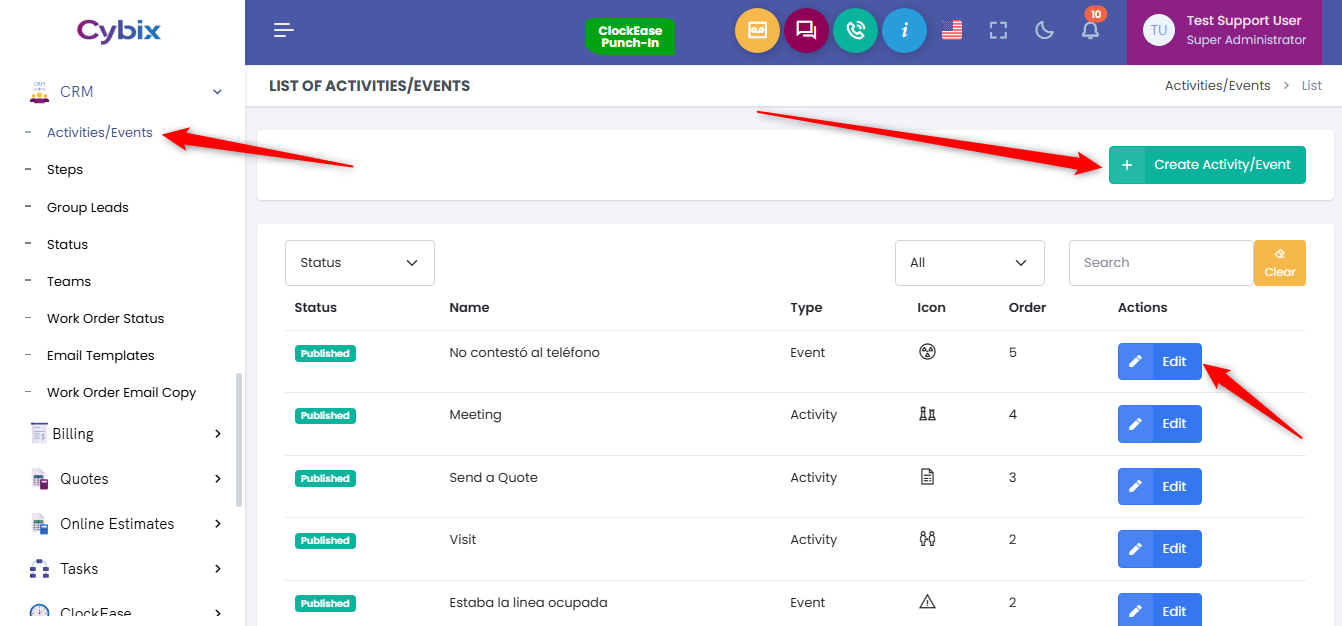Click the Quotes module icon

39,478
